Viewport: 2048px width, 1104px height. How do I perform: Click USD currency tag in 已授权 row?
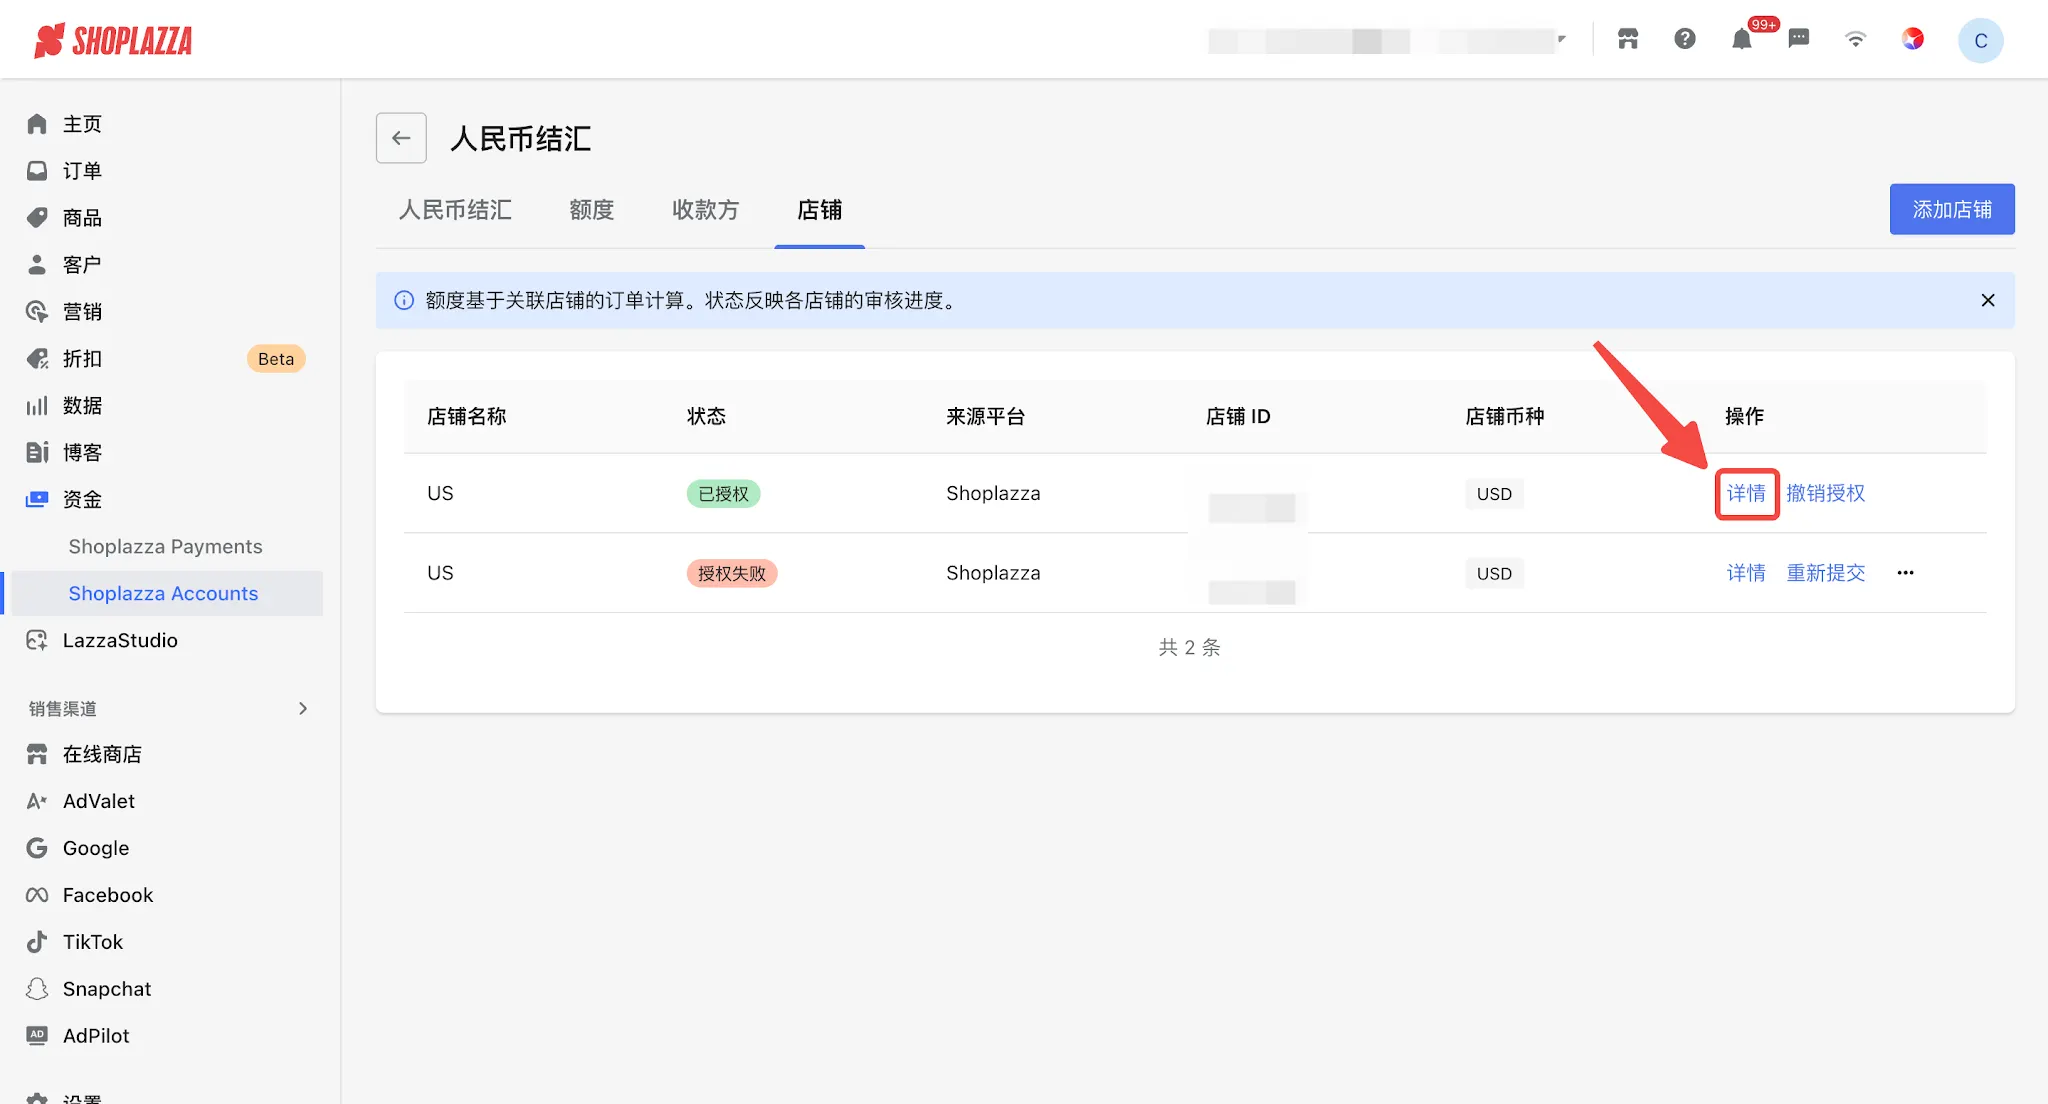click(x=1494, y=494)
